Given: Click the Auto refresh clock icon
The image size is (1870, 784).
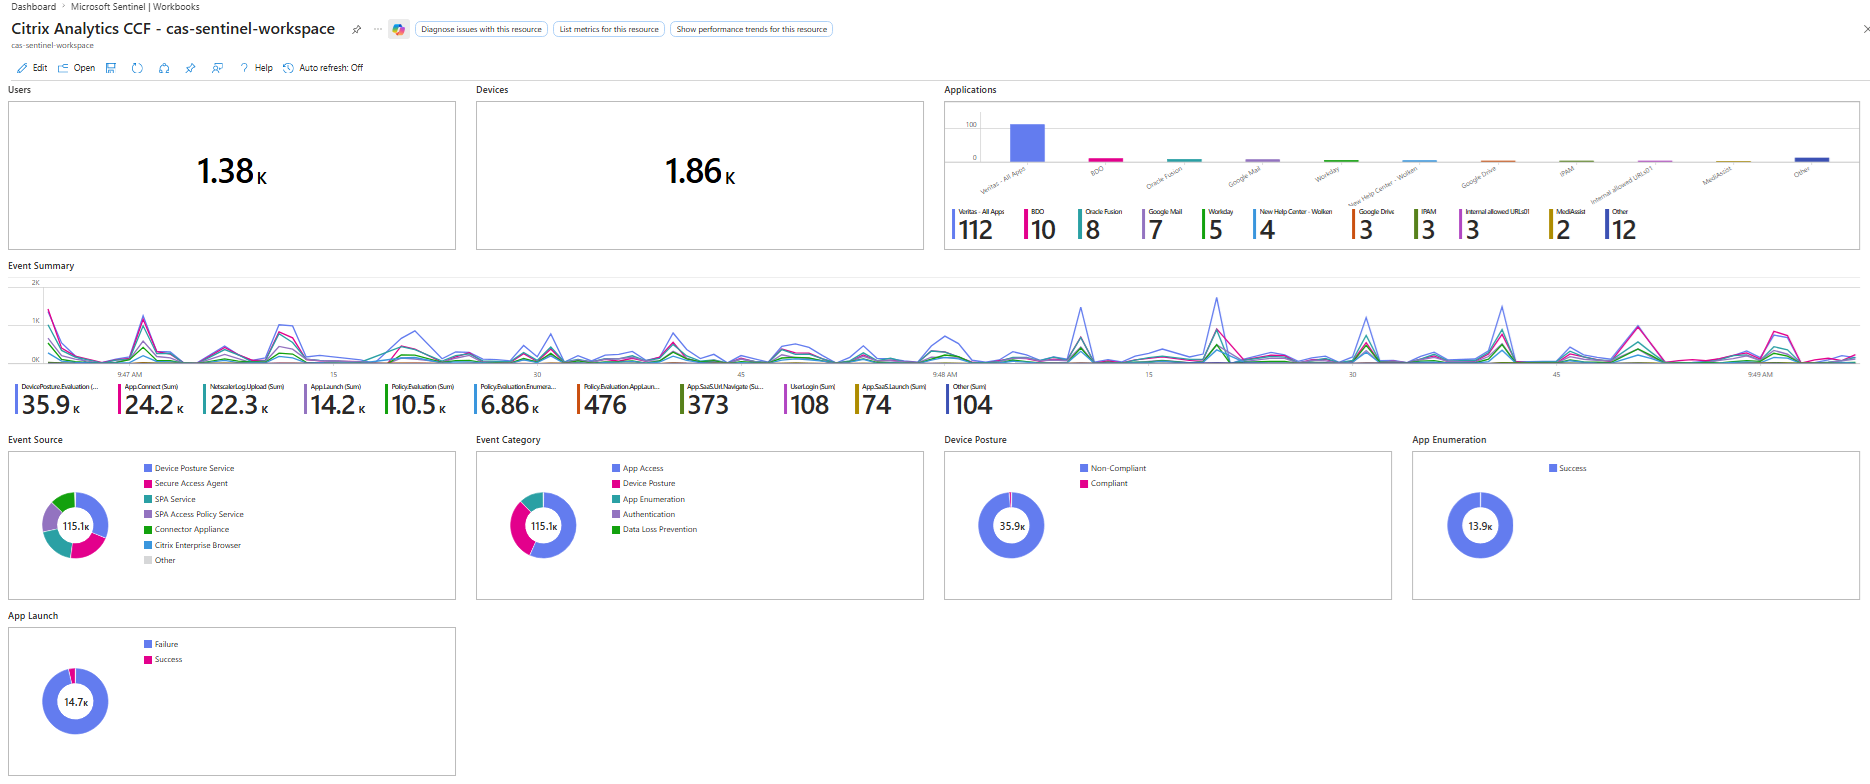Looking at the screenshot, I should click(x=288, y=68).
